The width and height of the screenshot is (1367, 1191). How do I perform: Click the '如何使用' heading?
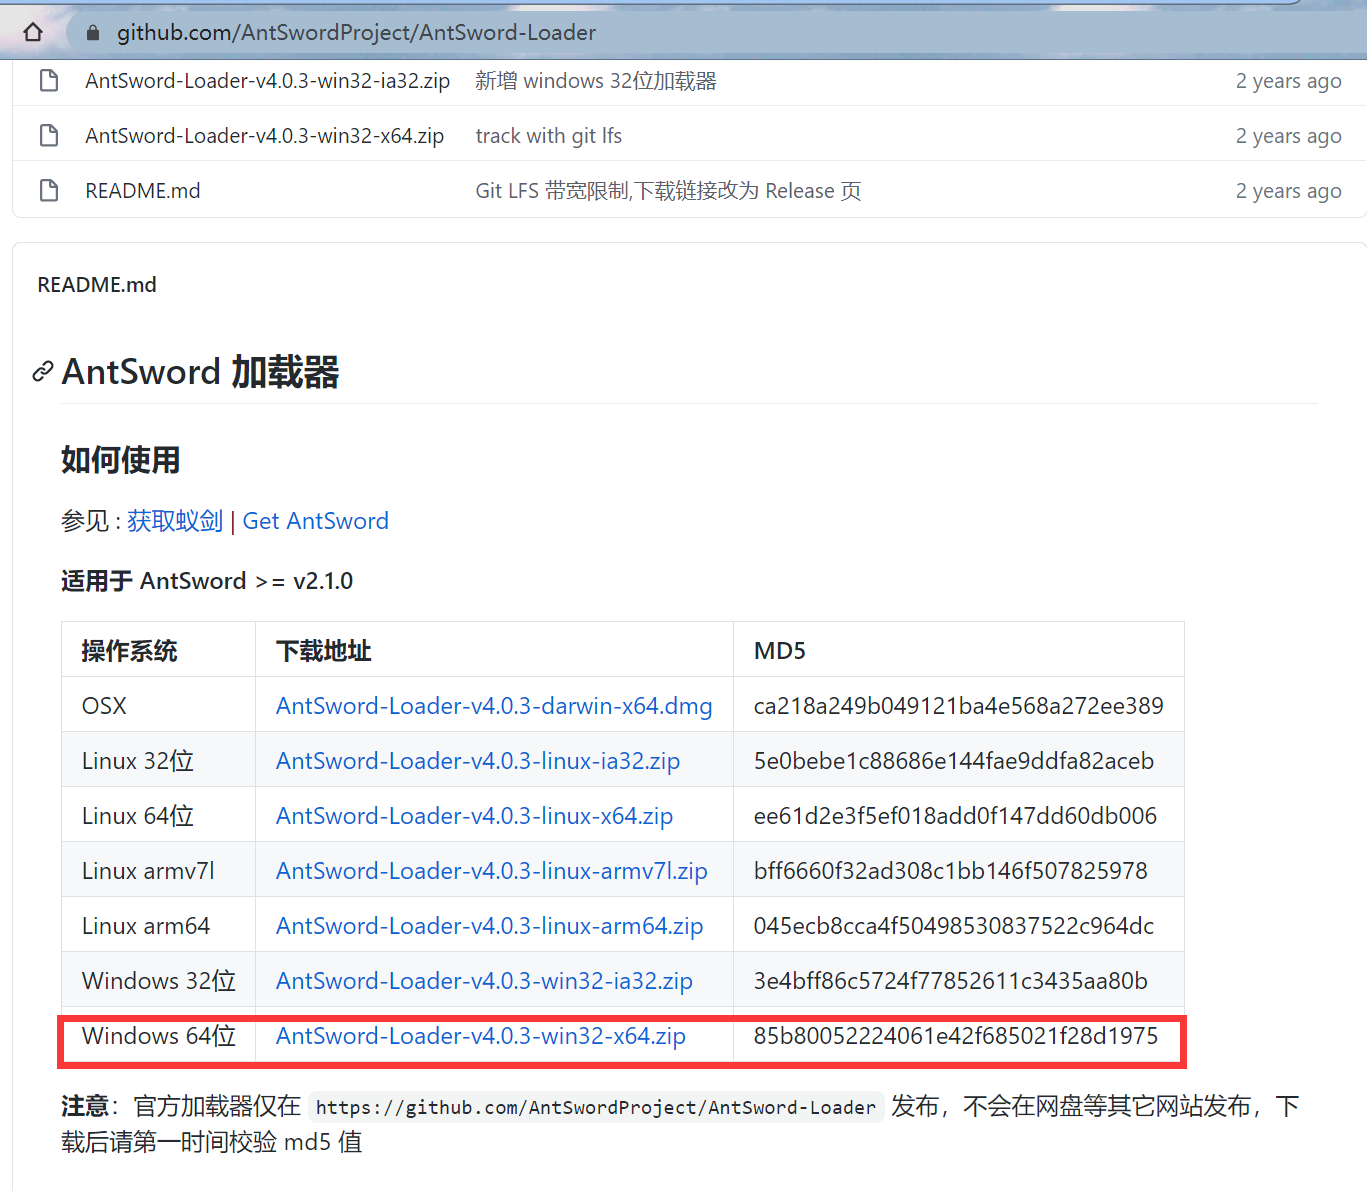pos(120,460)
